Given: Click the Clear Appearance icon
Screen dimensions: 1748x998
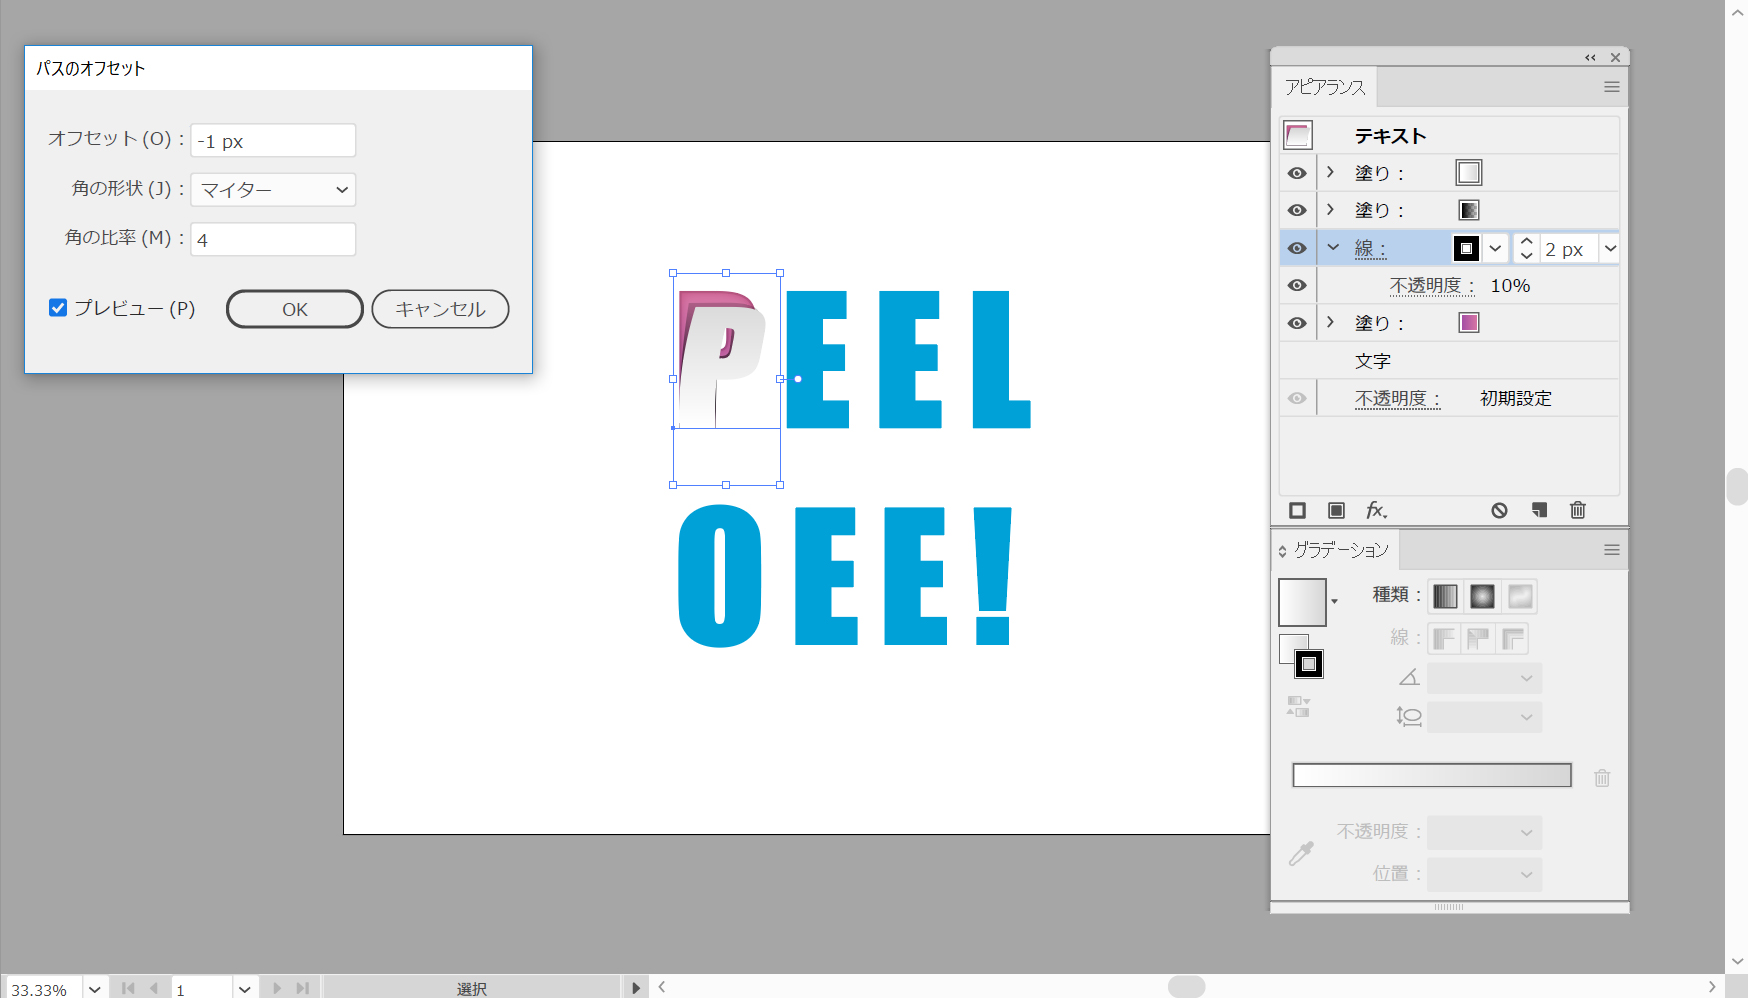Looking at the screenshot, I should point(1499,511).
